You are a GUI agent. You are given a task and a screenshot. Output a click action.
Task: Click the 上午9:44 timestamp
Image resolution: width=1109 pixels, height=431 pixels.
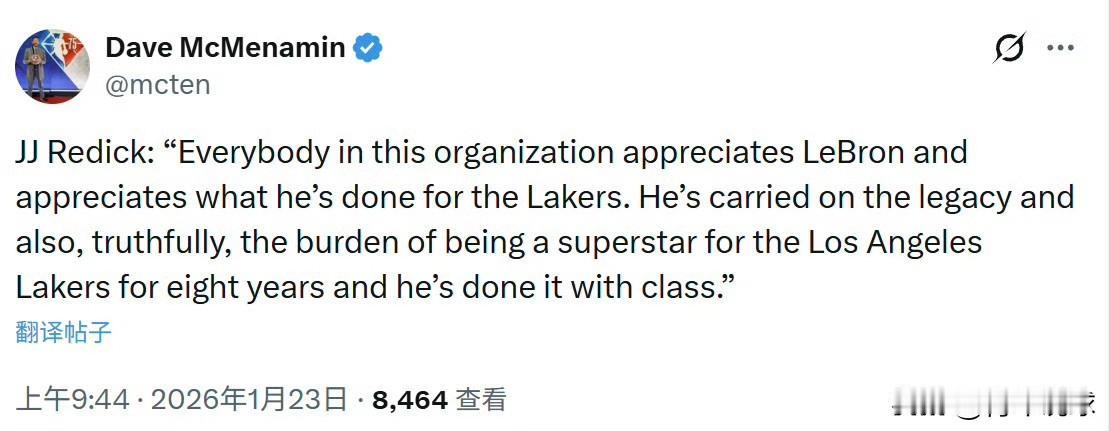(x=74, y=401)
